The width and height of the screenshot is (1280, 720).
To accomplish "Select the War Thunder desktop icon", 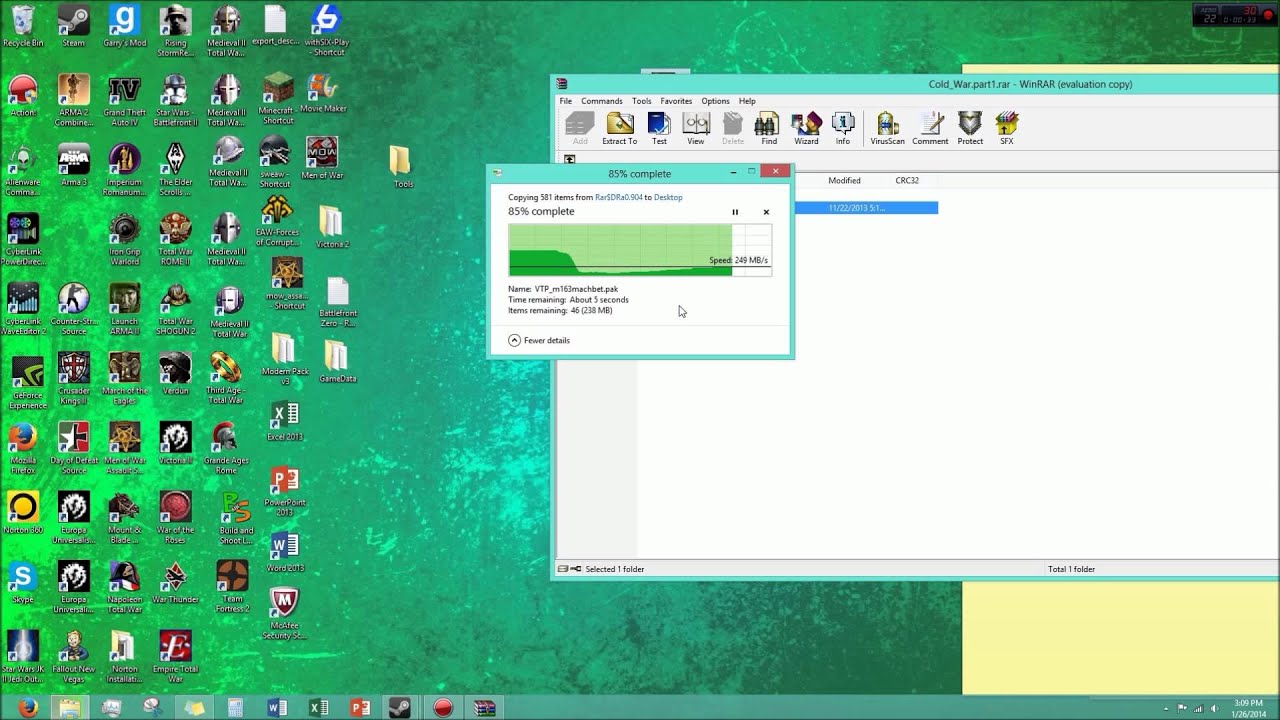I will (175, 583).
